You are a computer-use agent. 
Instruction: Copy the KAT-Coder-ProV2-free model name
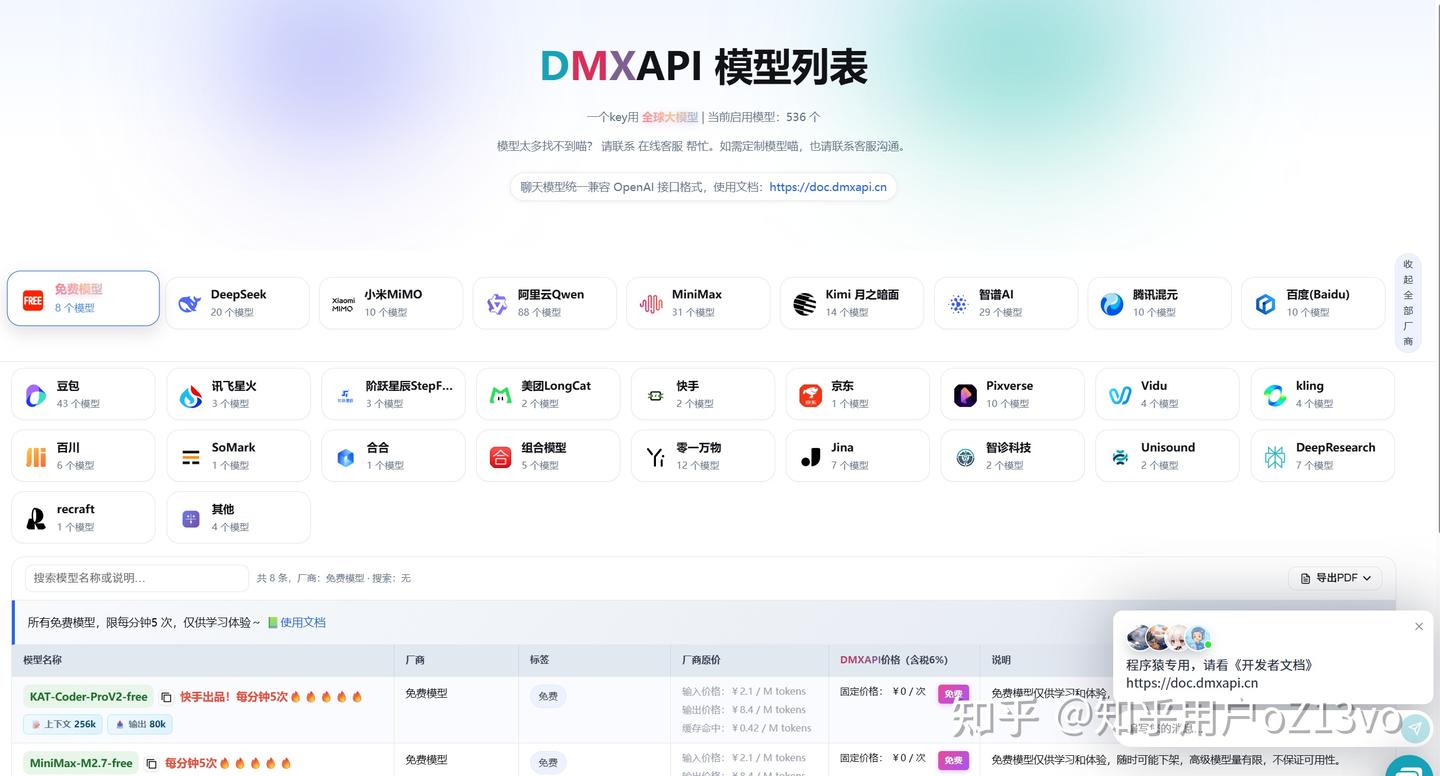click(167, 697)
